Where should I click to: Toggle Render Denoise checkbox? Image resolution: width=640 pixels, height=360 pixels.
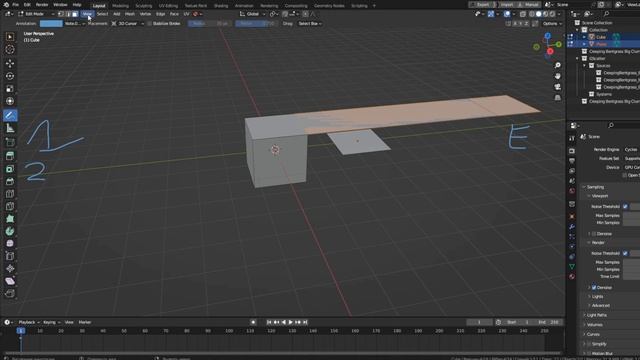[594, 287]
